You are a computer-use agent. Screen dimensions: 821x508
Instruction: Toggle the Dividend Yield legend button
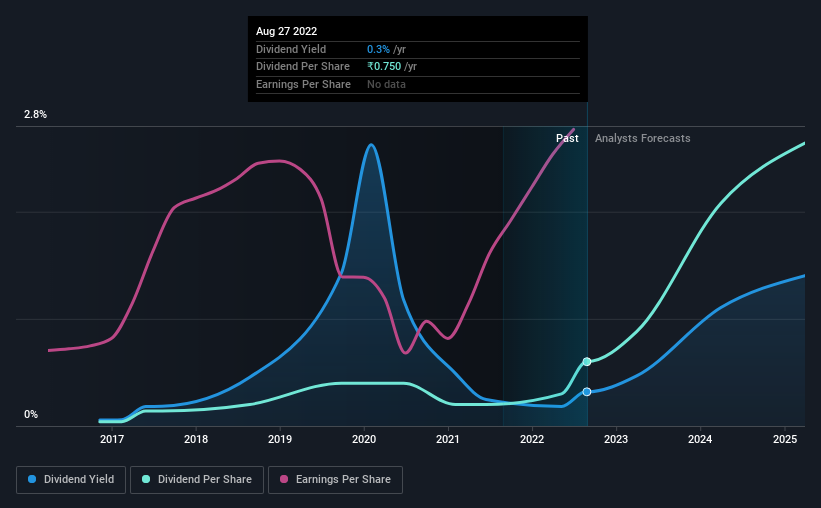click(71, 480)
